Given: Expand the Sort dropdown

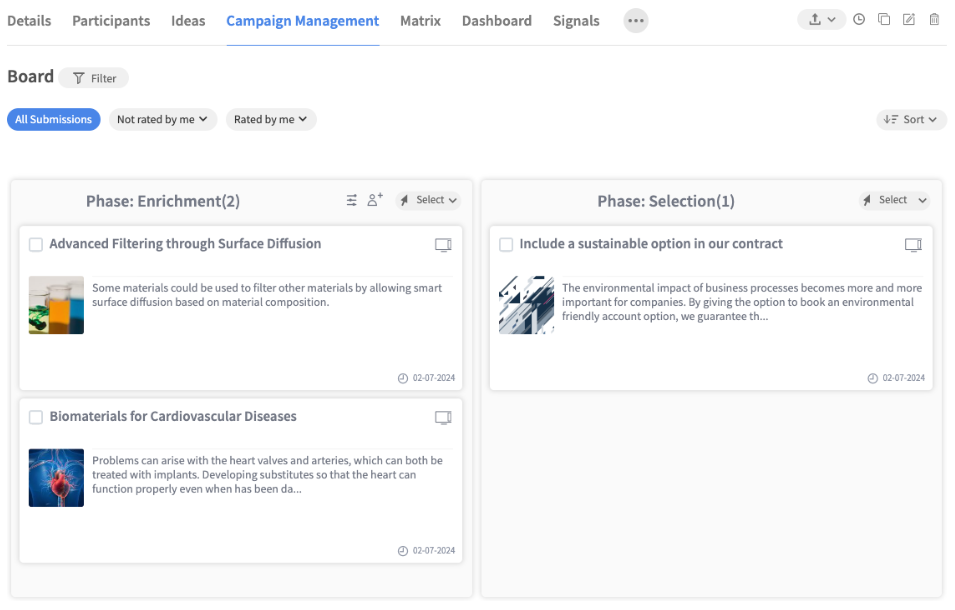Looking at the screenshot, I should pos(911,120).
